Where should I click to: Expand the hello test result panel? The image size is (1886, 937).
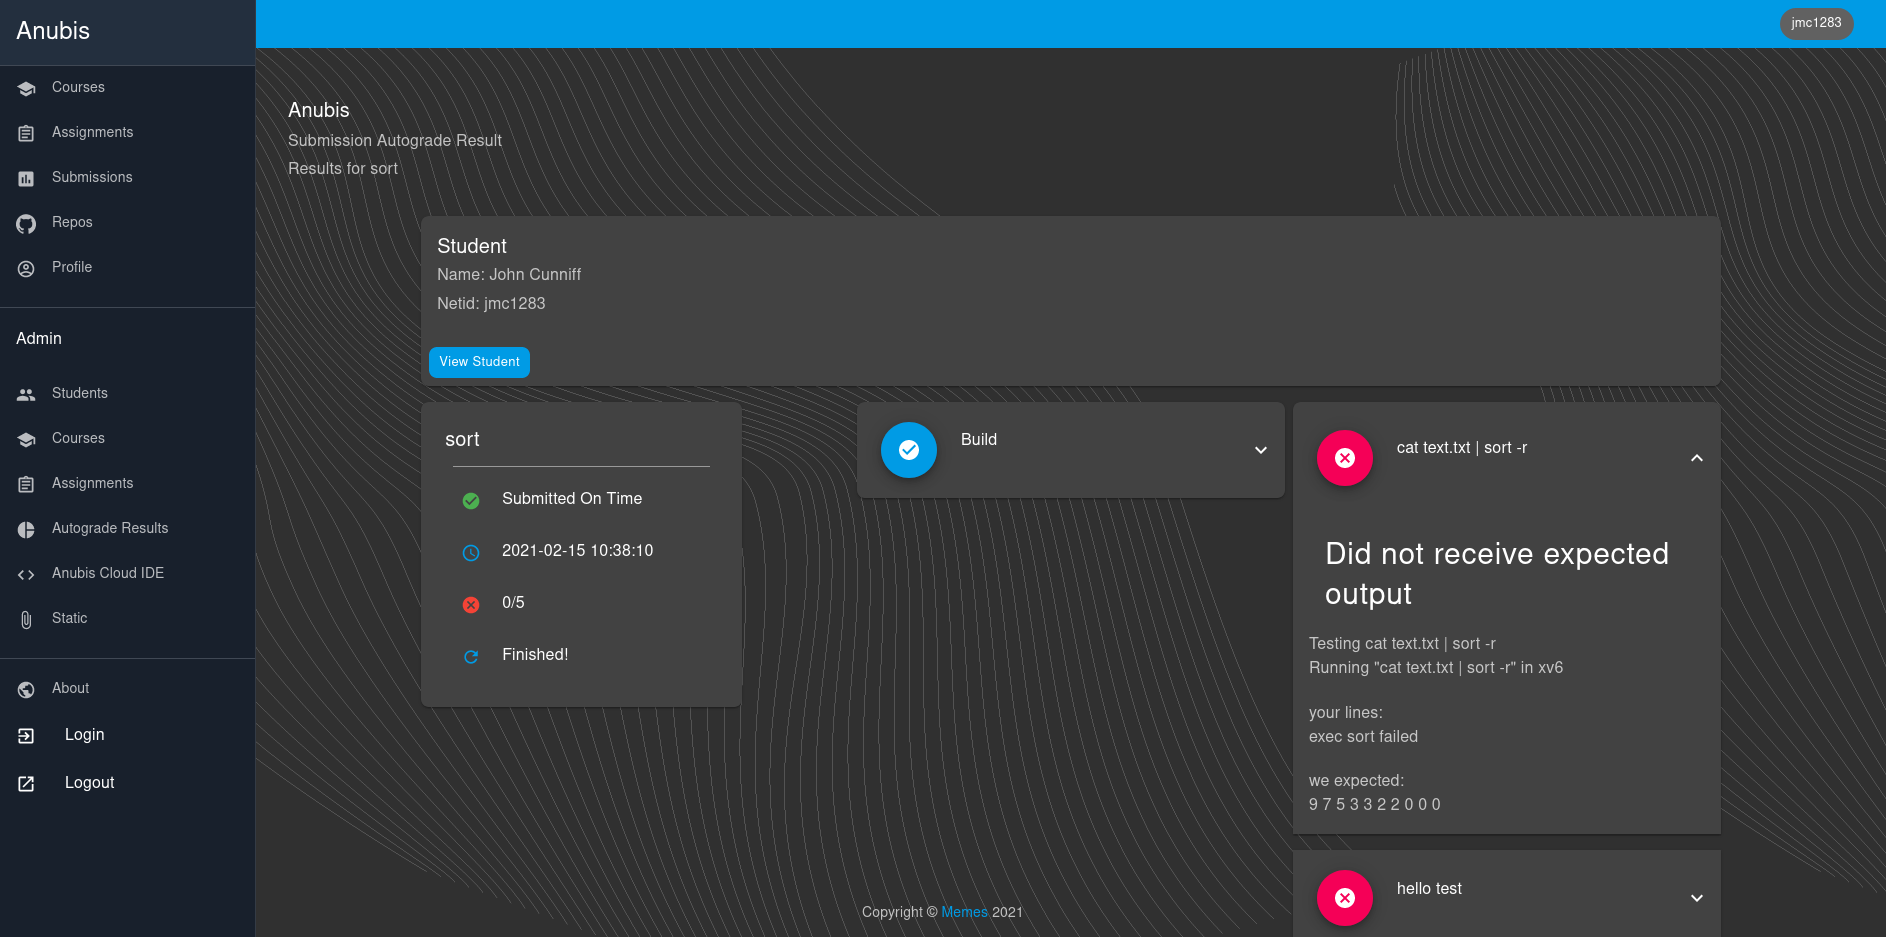[1696, 898]
